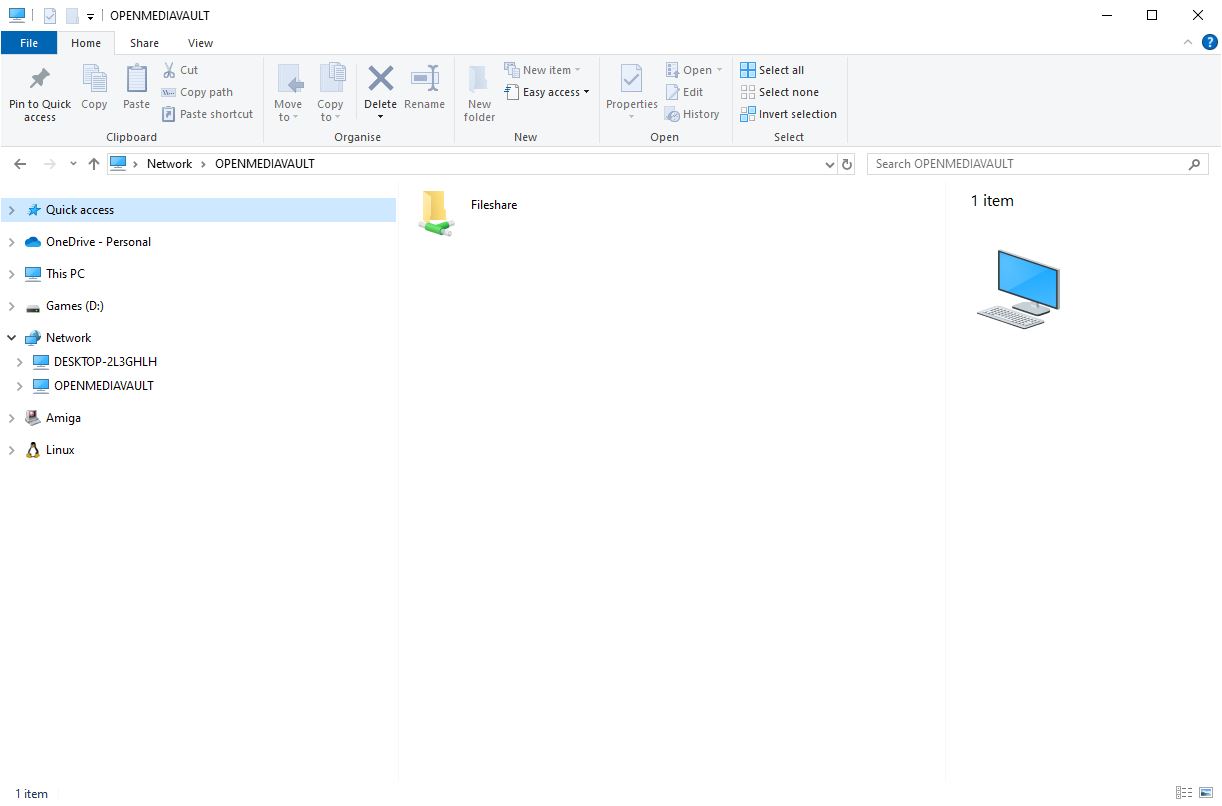
Task: Switch to the Home ribbon tab
Action: [86, 43]
